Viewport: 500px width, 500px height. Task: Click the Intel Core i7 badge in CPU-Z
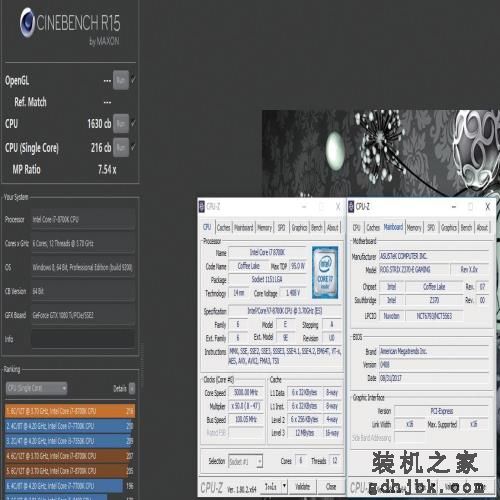pyautogui.click(x=325, y=272)
